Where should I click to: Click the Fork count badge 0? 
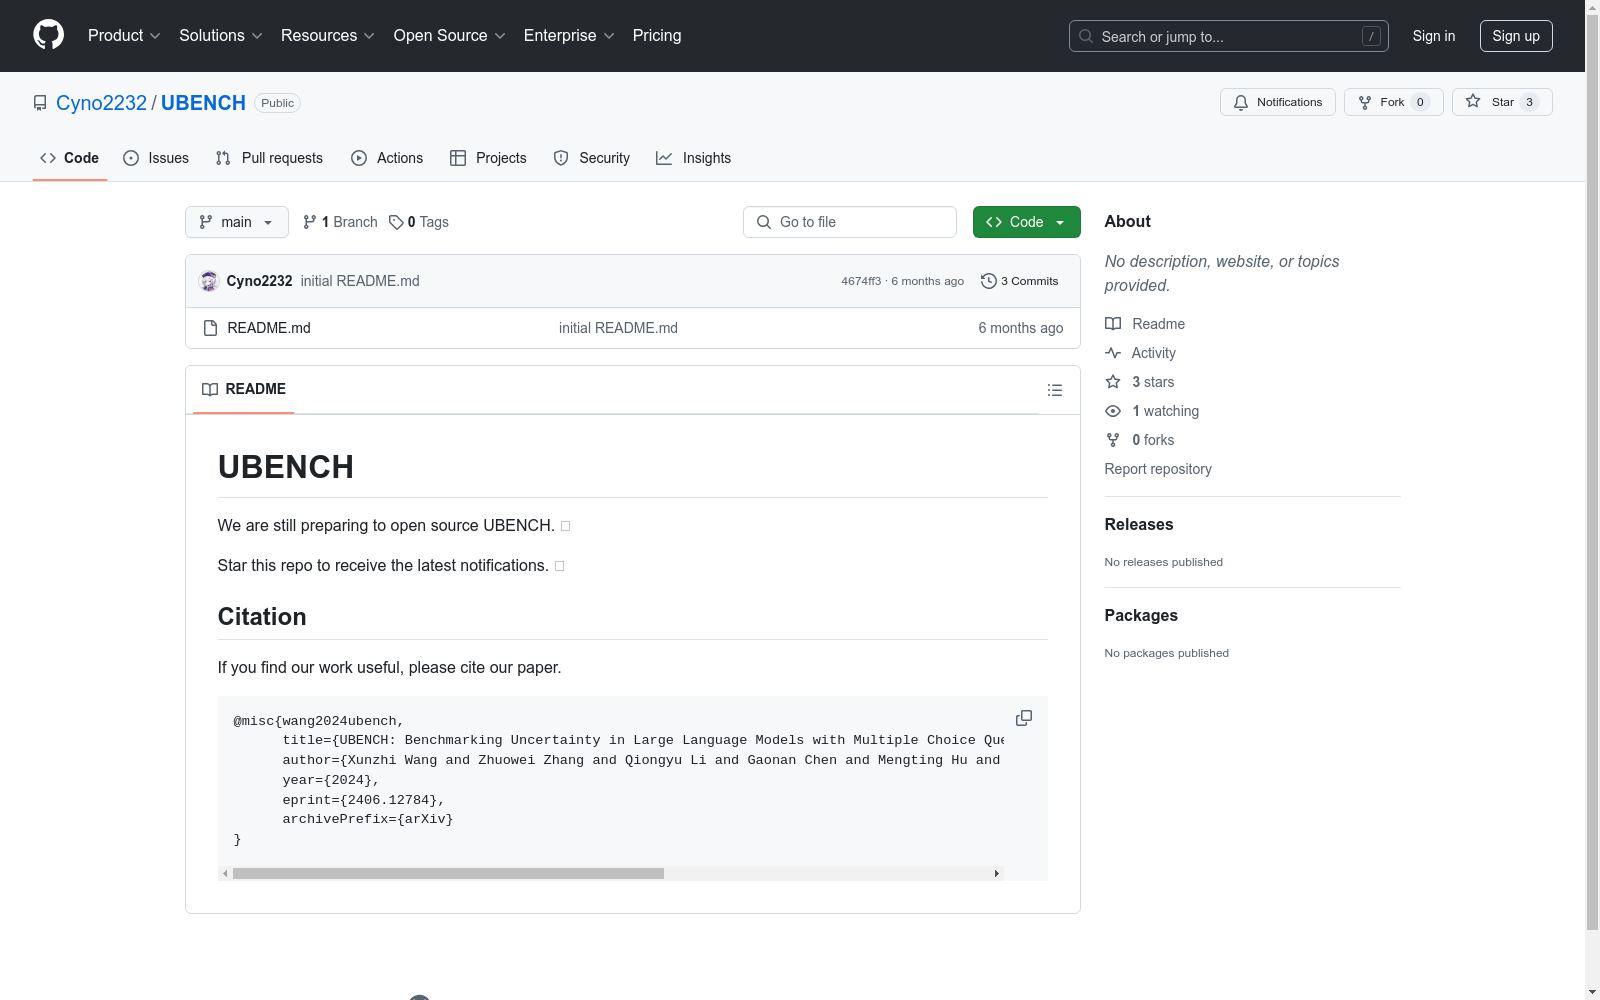[1420, 102]
